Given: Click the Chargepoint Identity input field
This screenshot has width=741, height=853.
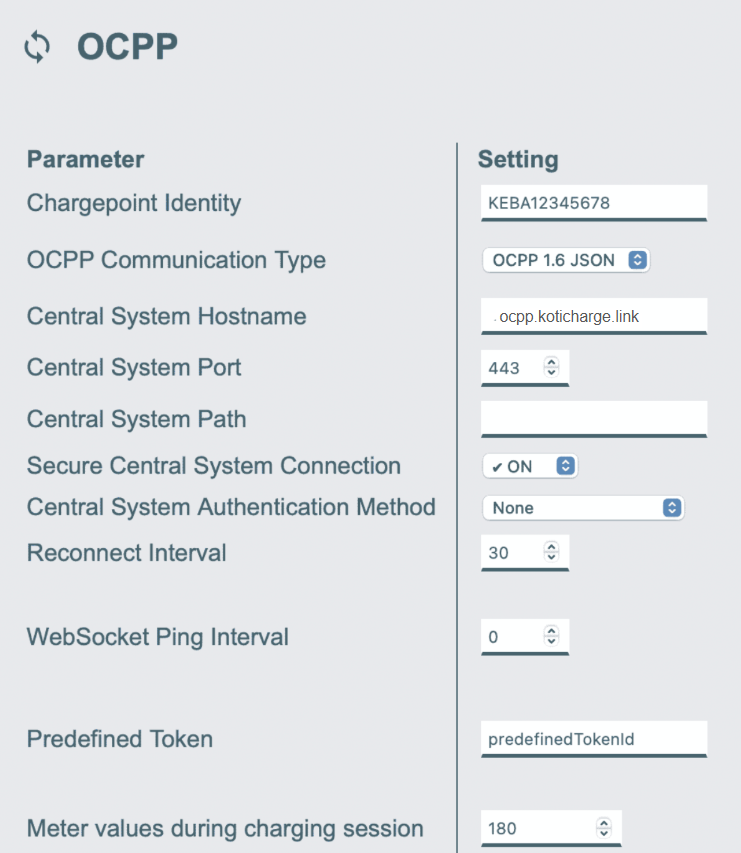Looking at the screenshot, I should (593, 203).
